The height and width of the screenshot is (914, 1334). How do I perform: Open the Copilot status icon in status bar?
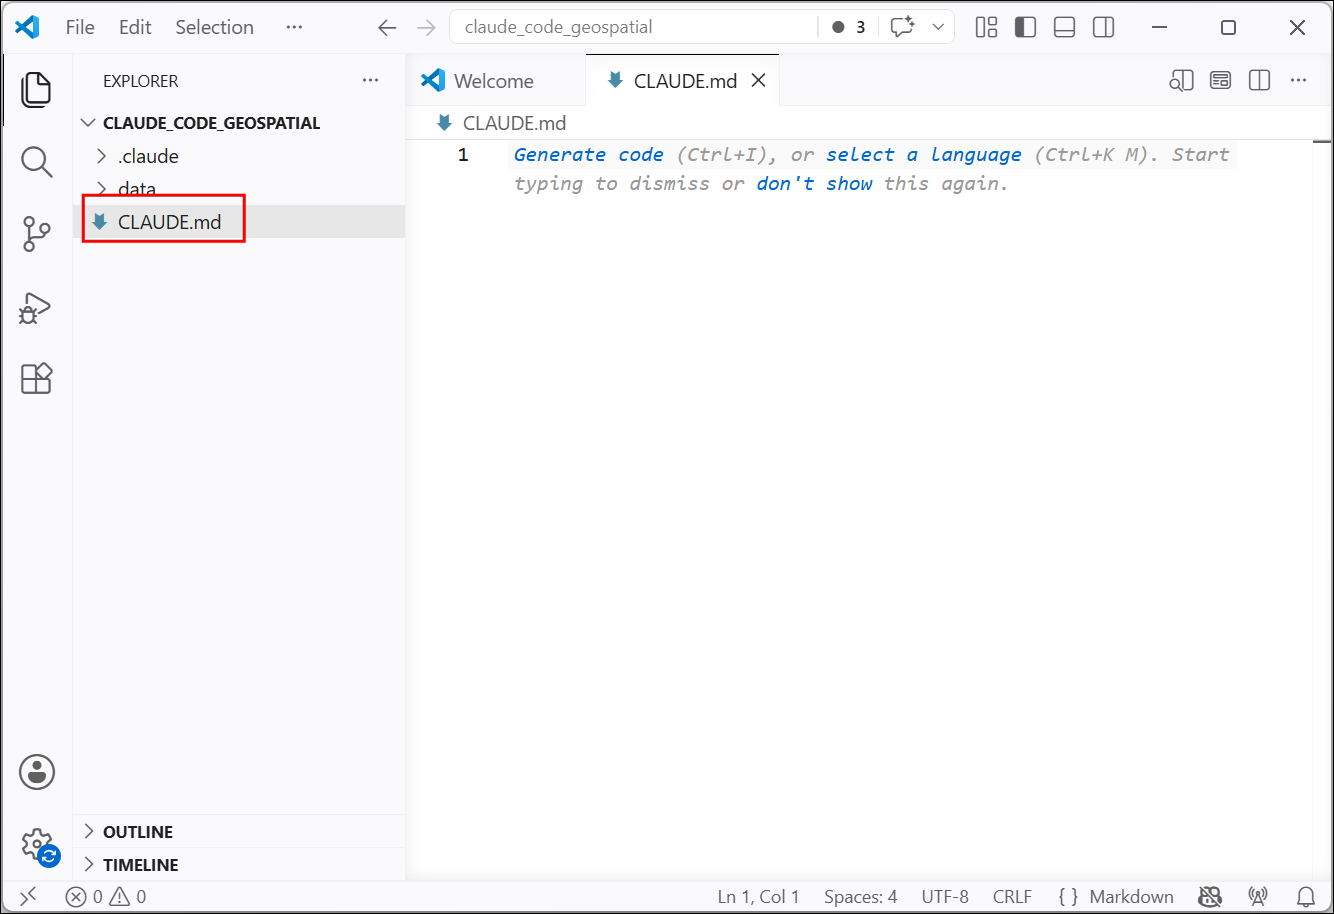pos(1210,897)
